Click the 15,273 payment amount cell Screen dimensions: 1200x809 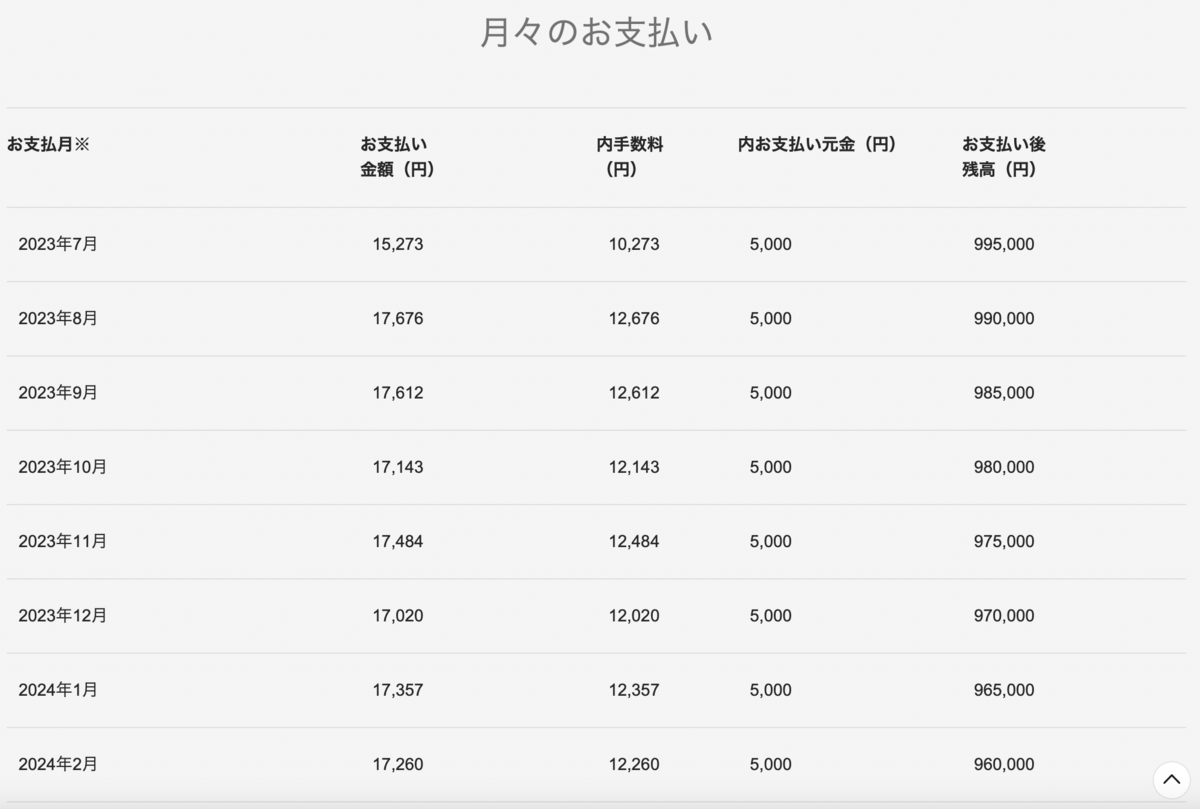coord(398,244)
